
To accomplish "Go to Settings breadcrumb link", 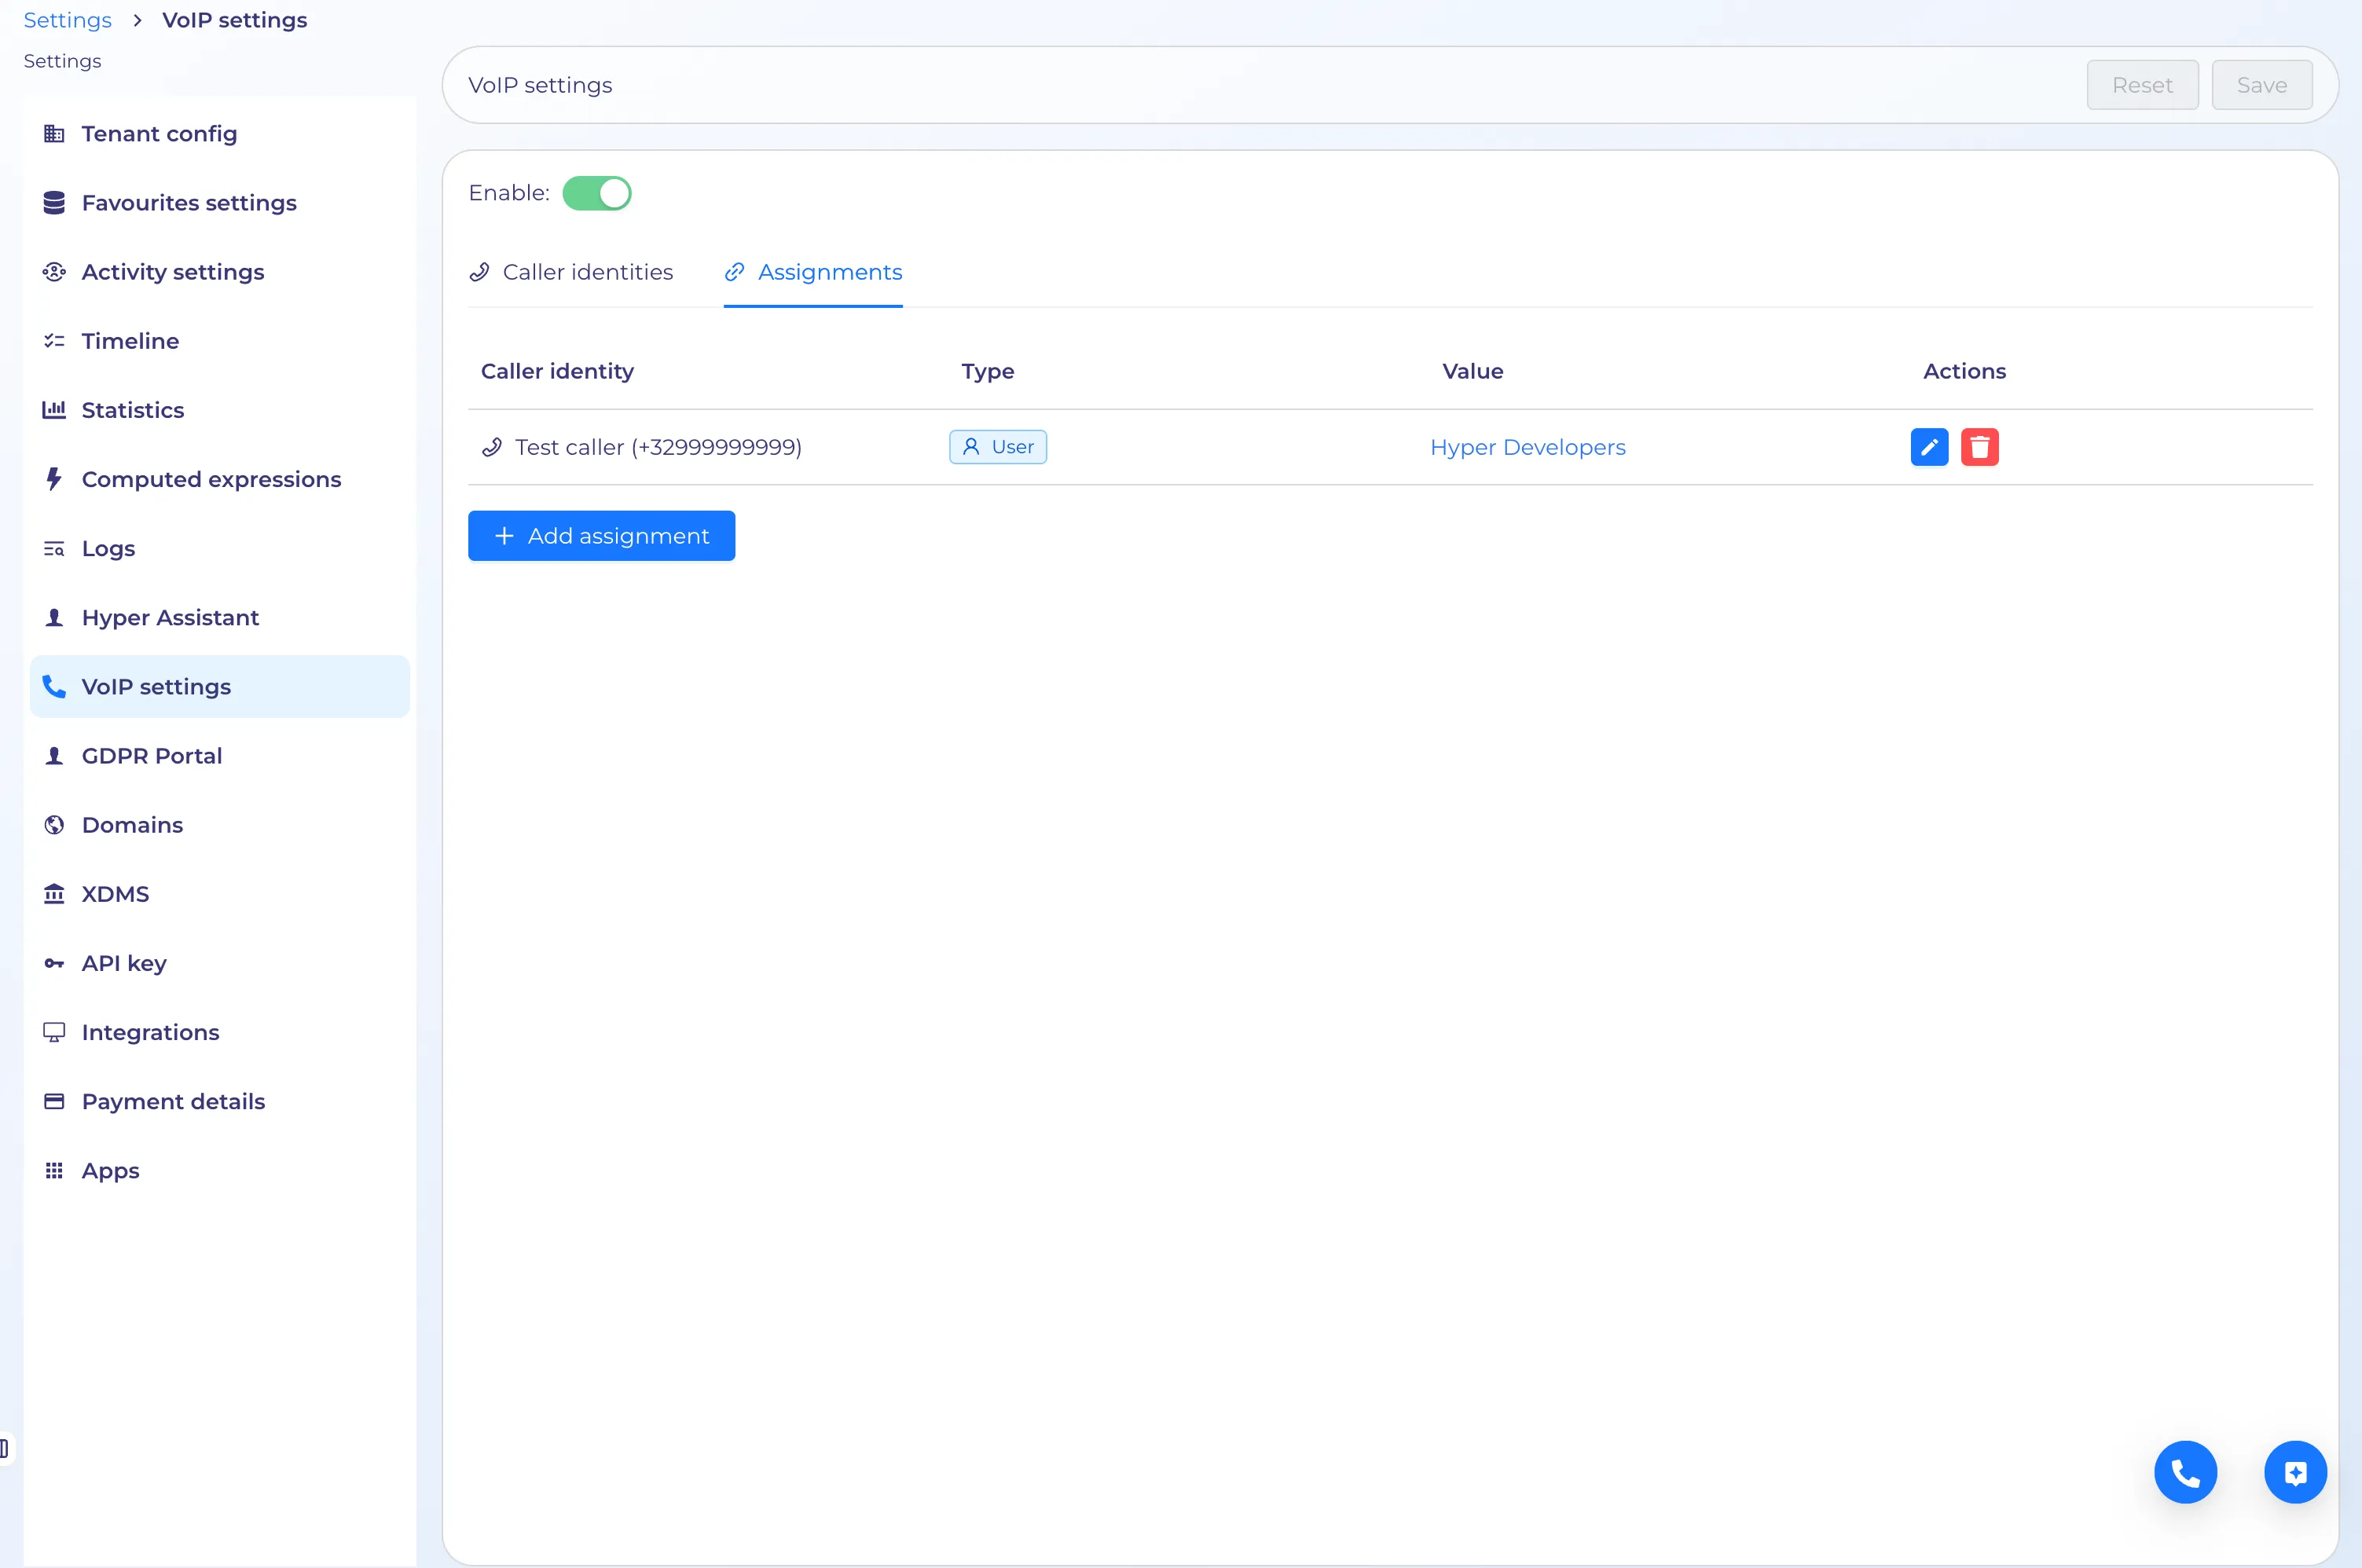I will pos(67,20).
